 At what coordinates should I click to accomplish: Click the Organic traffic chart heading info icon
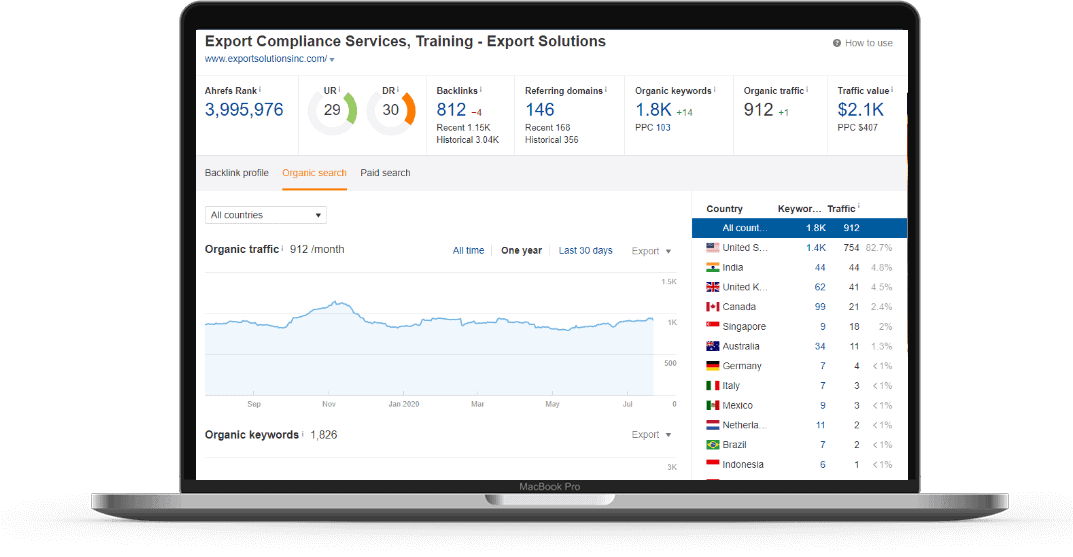click(x=283, y=248)
